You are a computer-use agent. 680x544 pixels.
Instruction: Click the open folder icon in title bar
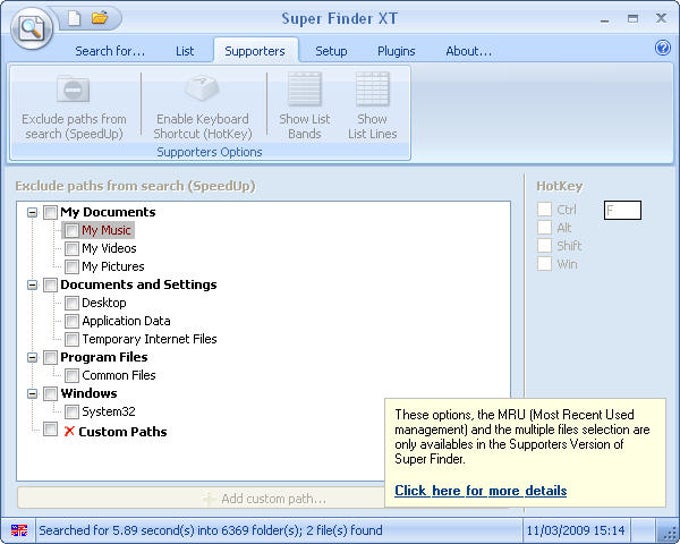coord(100,18)
